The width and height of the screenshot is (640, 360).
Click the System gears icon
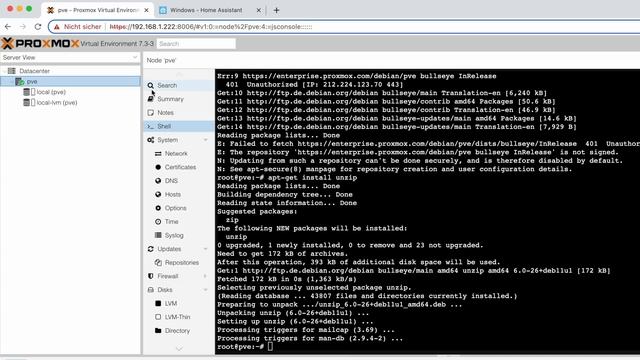[151, 140]
